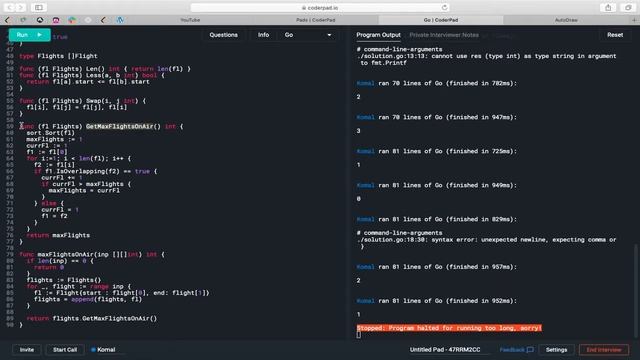Open the Feedback link
The height and width of the screenshot is (360, 640).
coord(516,350)
